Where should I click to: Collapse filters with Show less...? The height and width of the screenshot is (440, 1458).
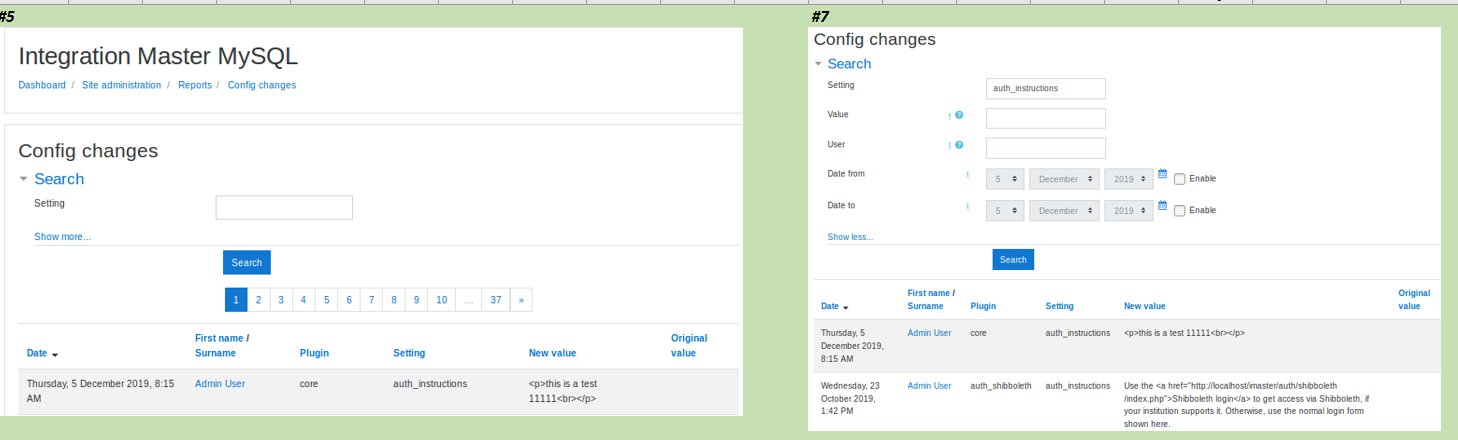pyautogui.click(x=850, y=237)
